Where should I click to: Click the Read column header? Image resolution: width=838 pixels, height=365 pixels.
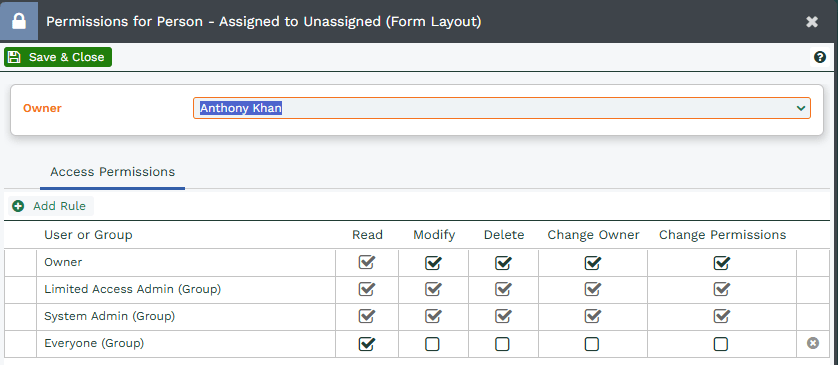coord(367,235)
